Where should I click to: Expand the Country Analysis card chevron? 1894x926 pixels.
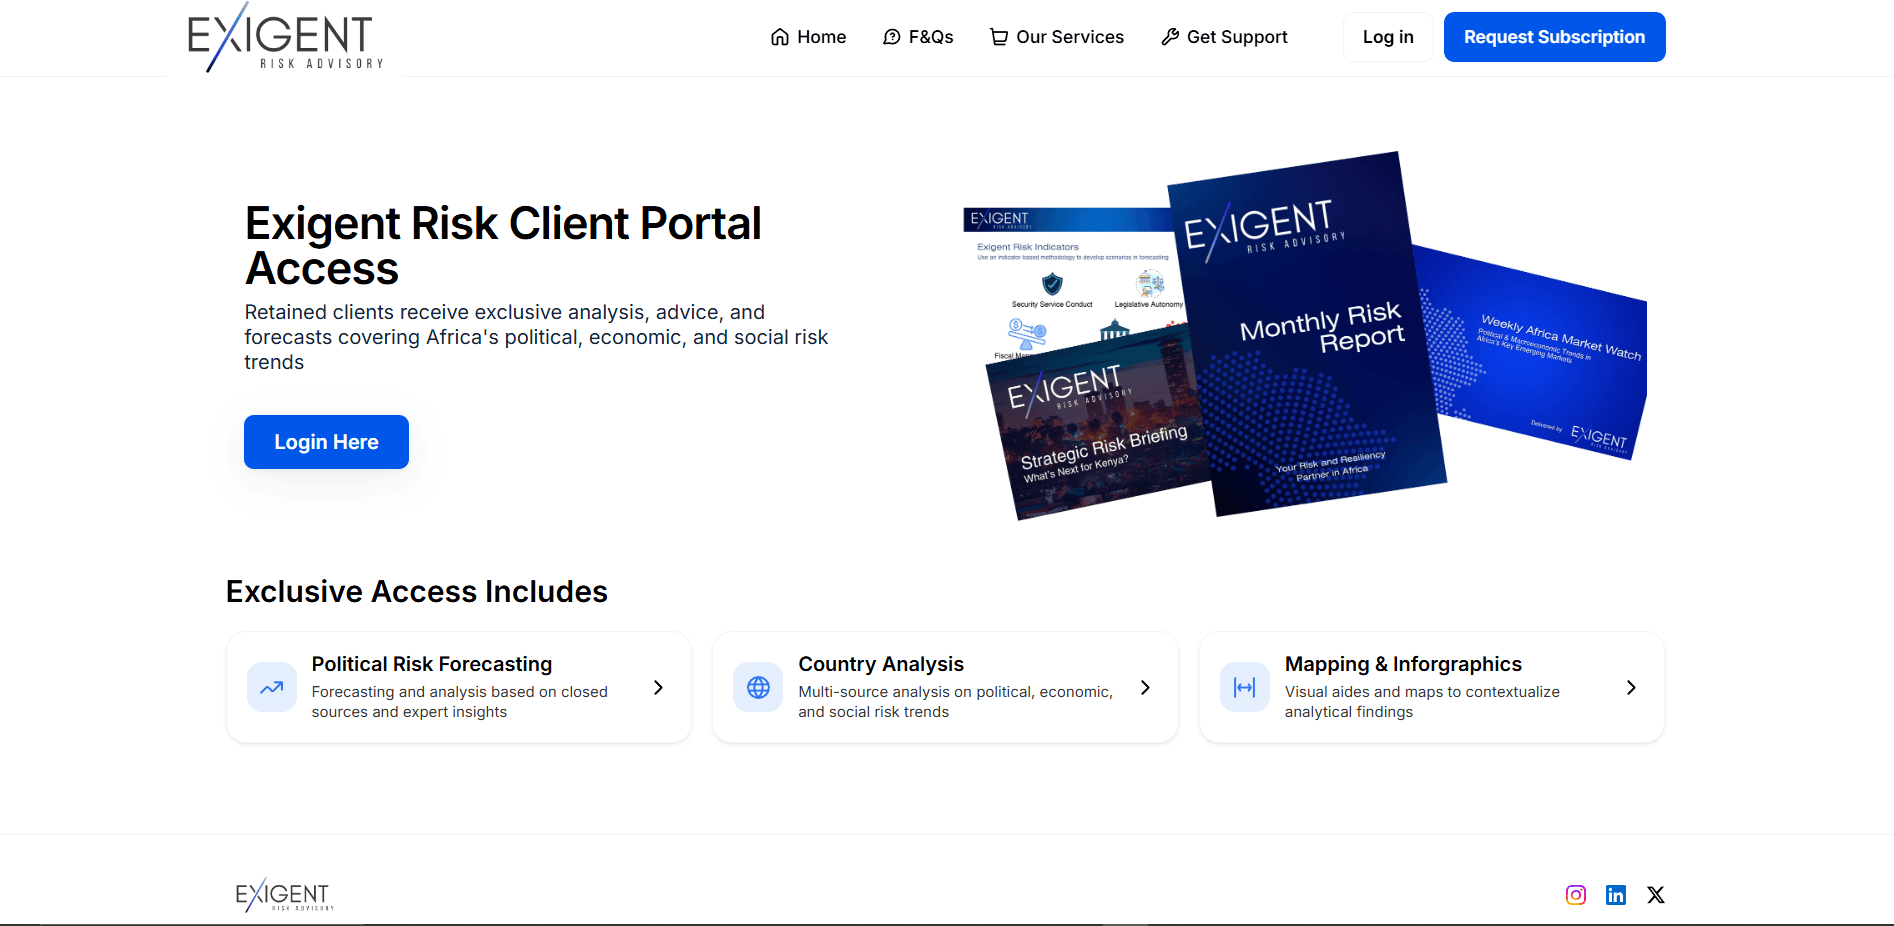click(x=1145, y=687)
